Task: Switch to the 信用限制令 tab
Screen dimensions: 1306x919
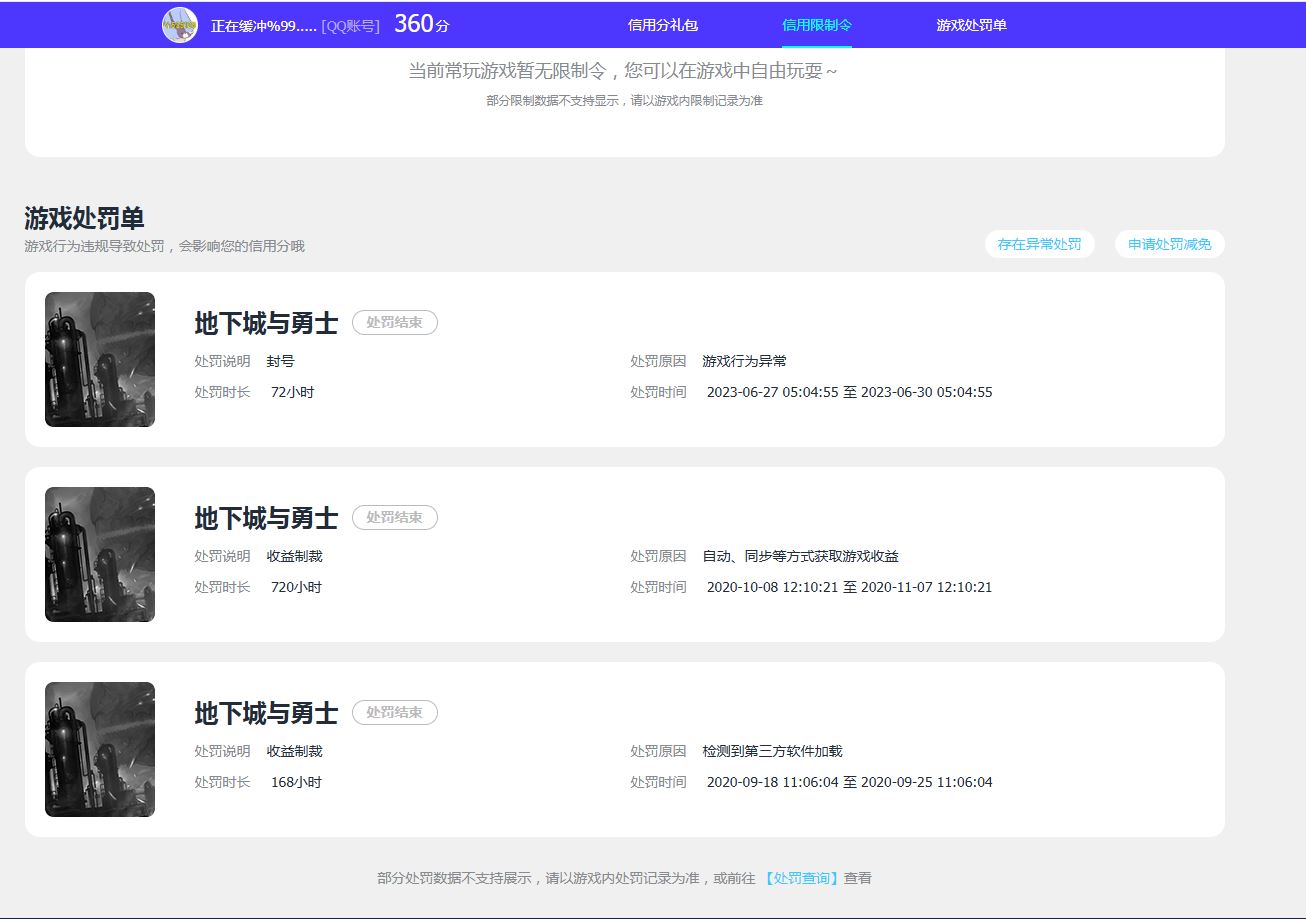Action: pyautogui.click(x=817, y=25)
